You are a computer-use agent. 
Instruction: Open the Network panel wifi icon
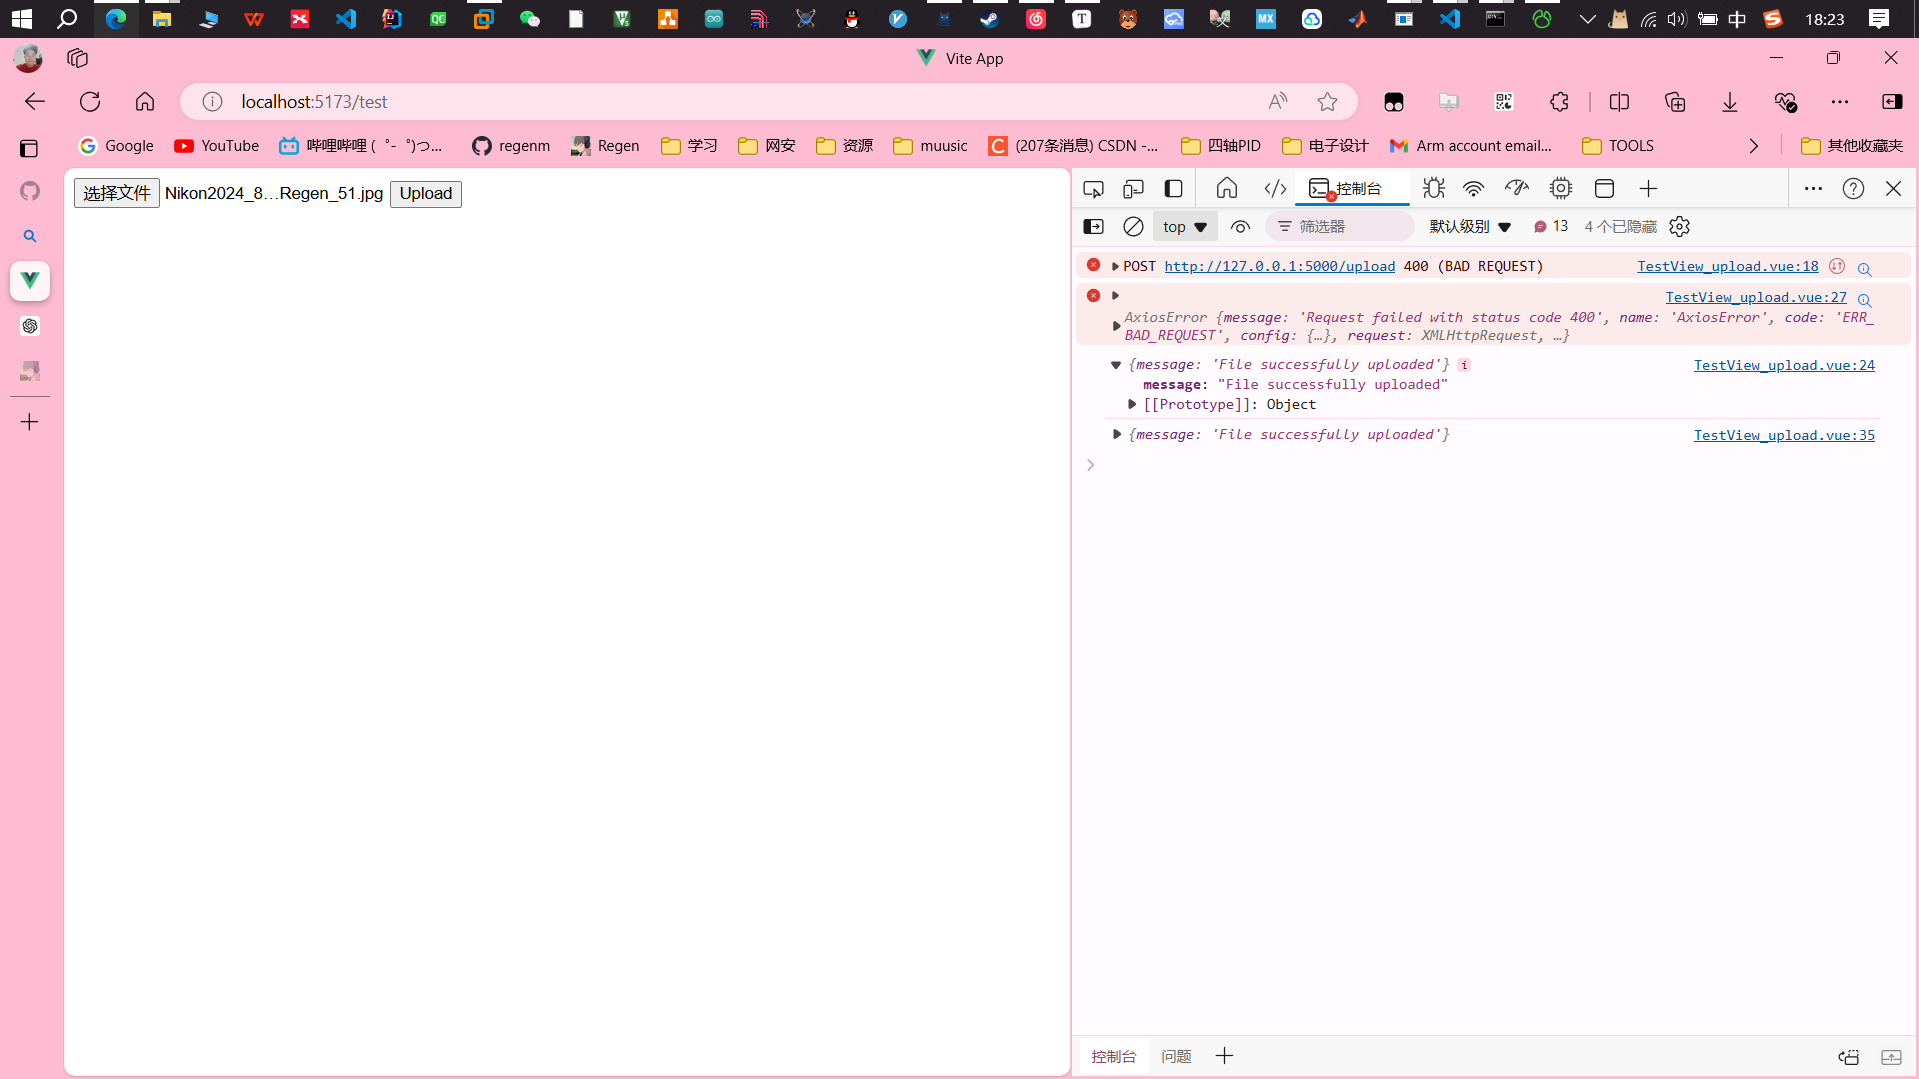(x=1474, y=188)
